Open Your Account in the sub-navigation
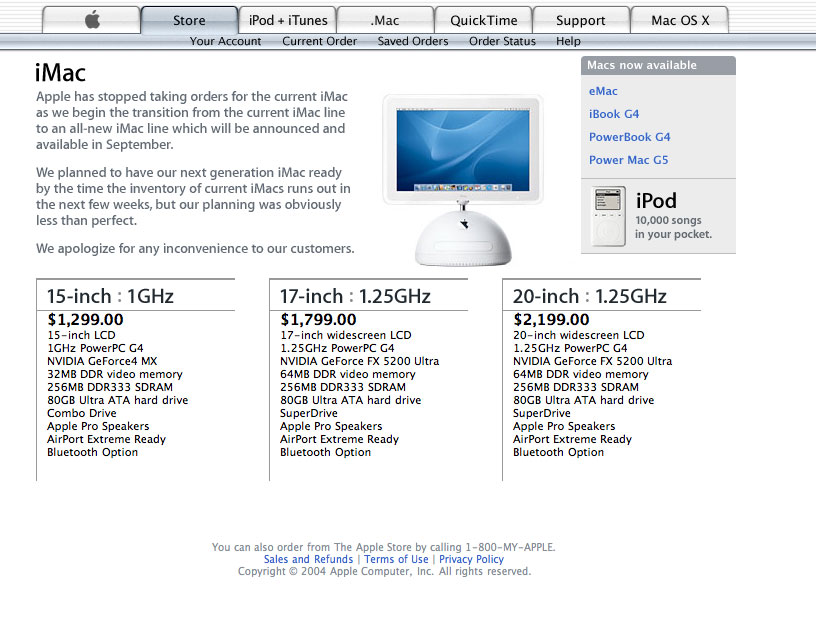Screen dimensions: 816x625 pos(225,41)
